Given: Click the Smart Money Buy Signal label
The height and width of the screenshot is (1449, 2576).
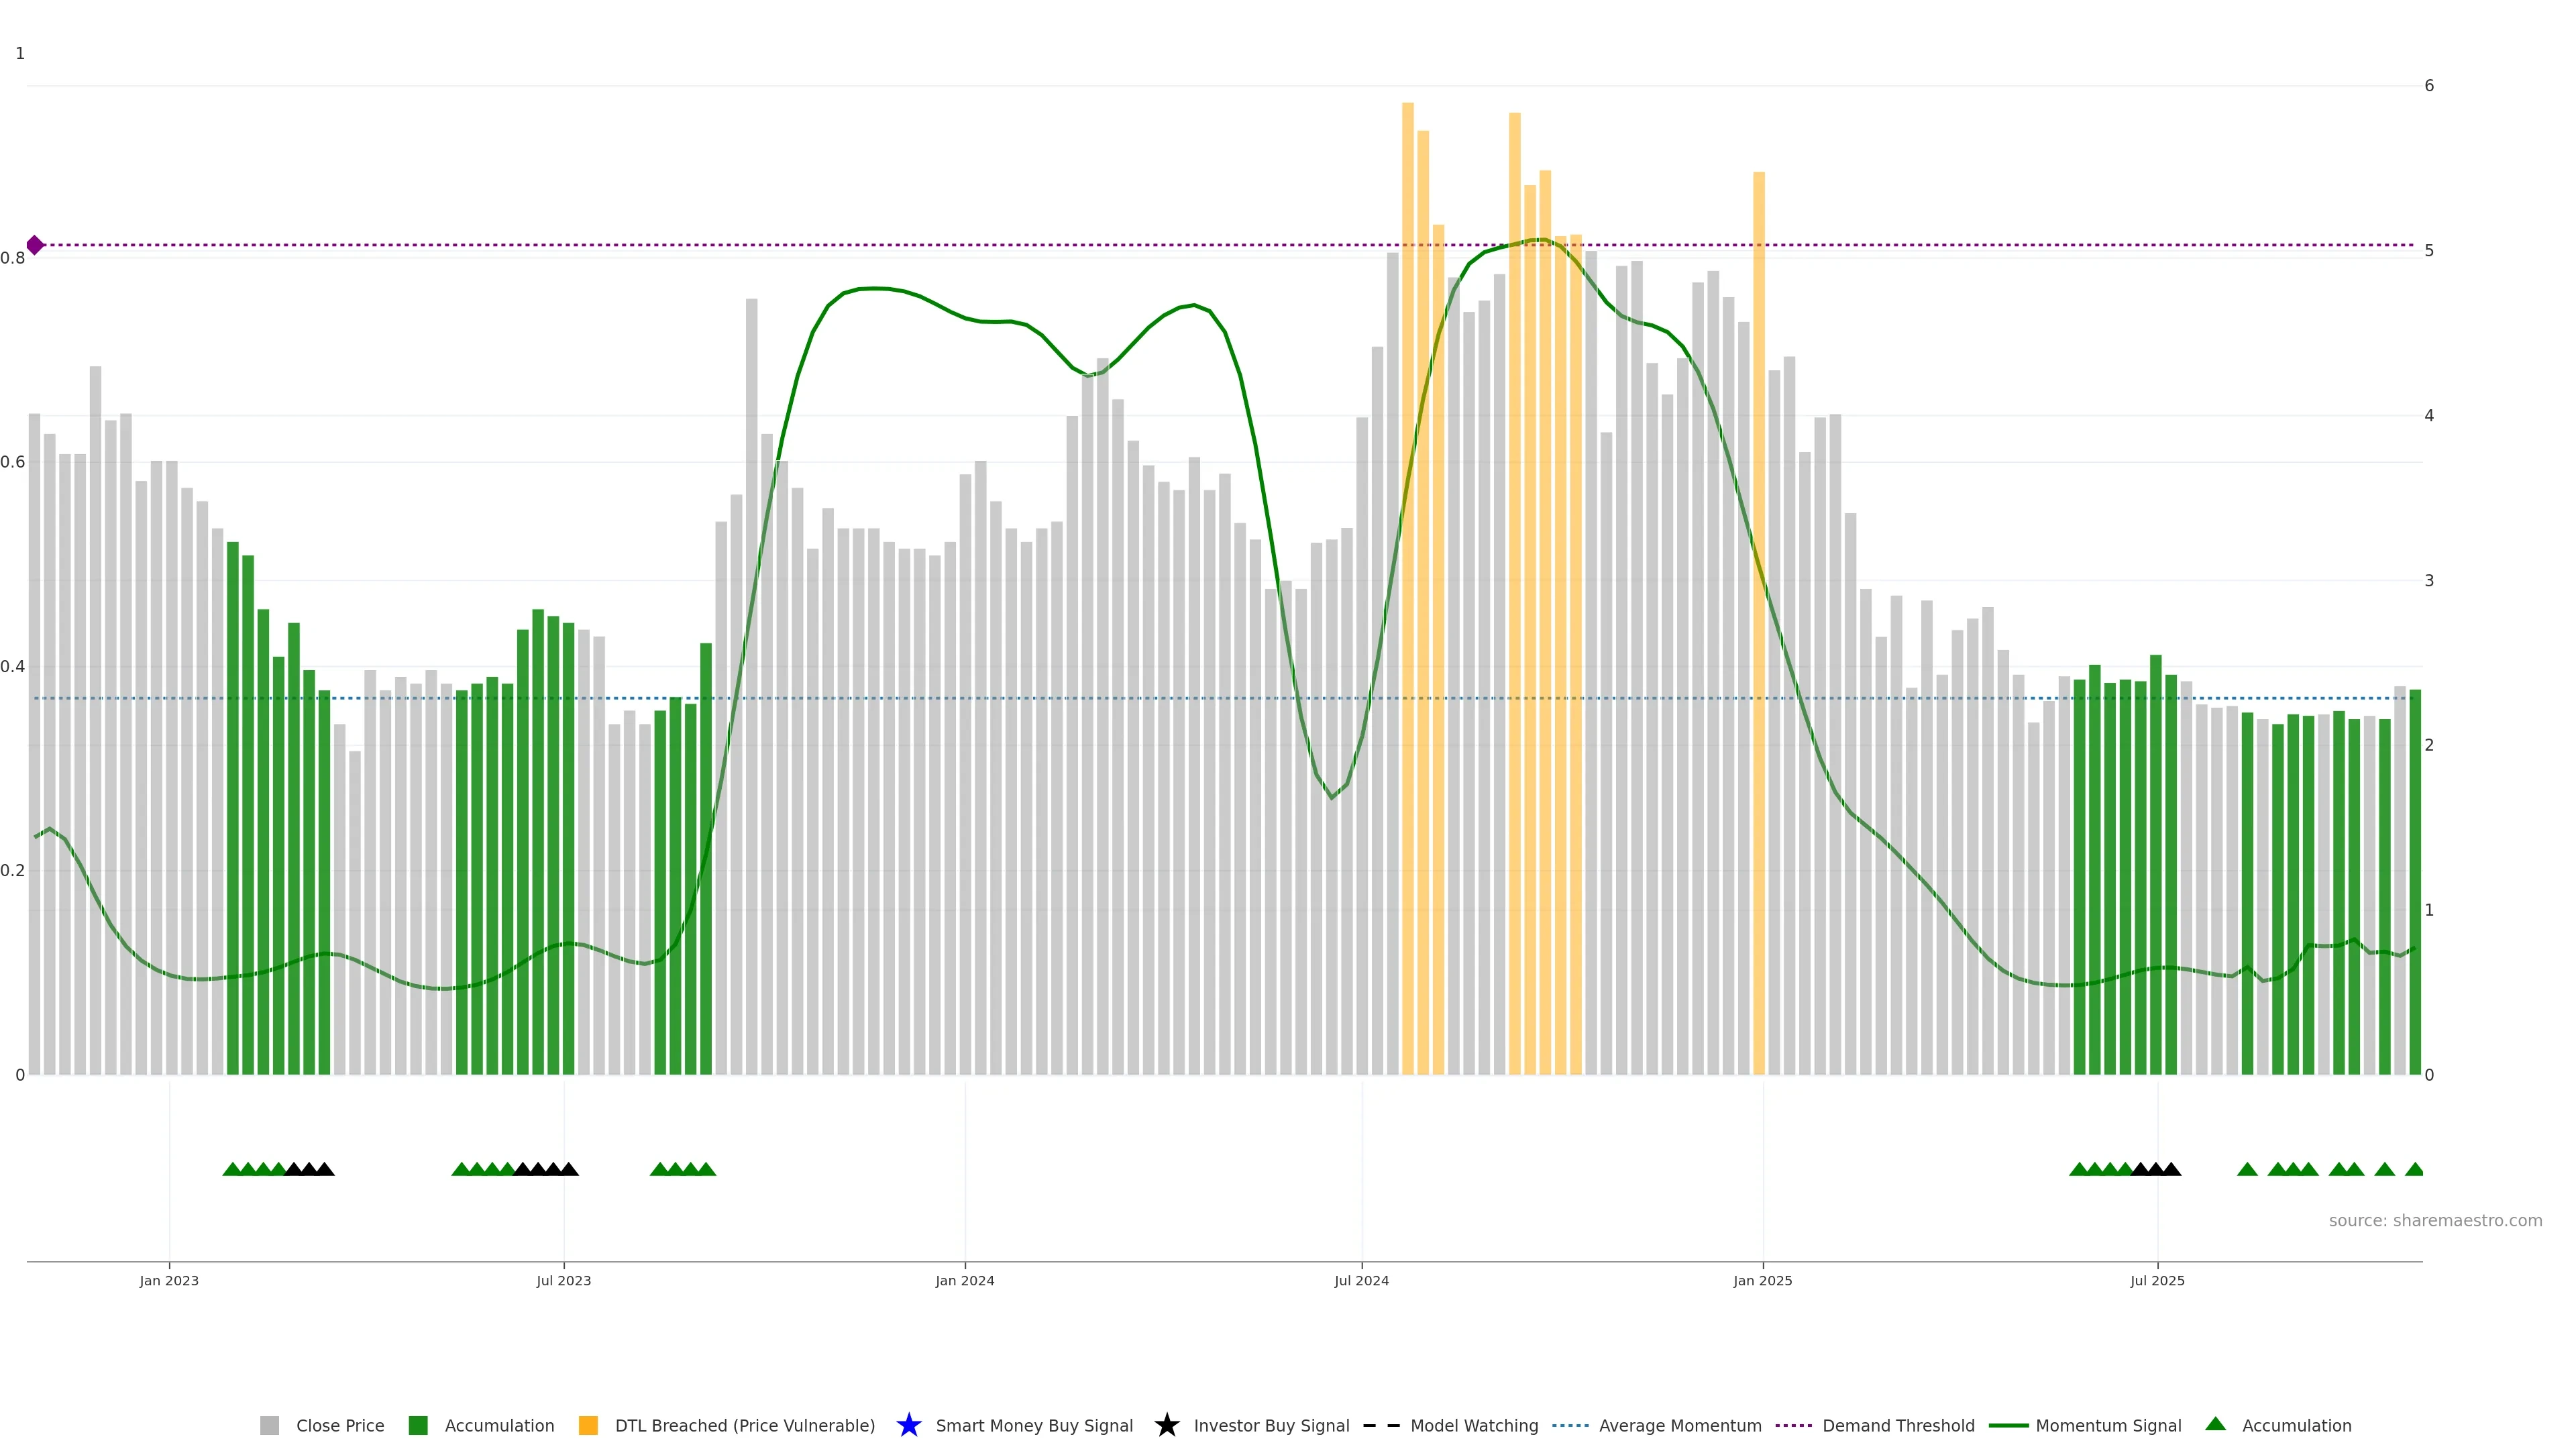Looking at the screenshot, I should click(x=1034, y=1425).
